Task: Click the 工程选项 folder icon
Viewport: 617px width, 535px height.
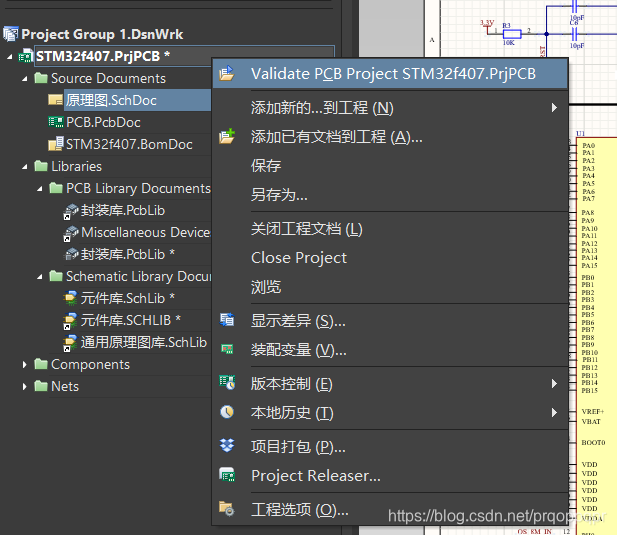Action: (x=227, y=509)
